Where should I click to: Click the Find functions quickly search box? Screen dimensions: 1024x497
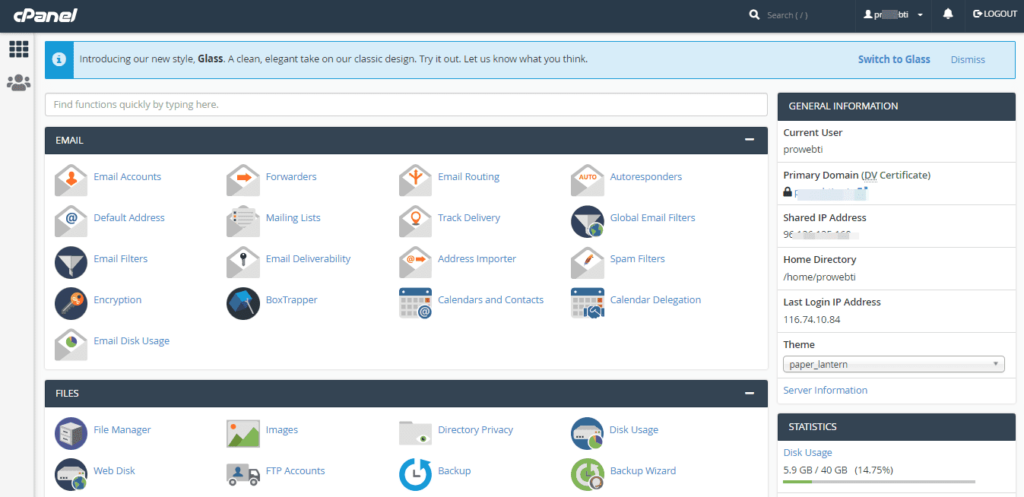(406, 104)
